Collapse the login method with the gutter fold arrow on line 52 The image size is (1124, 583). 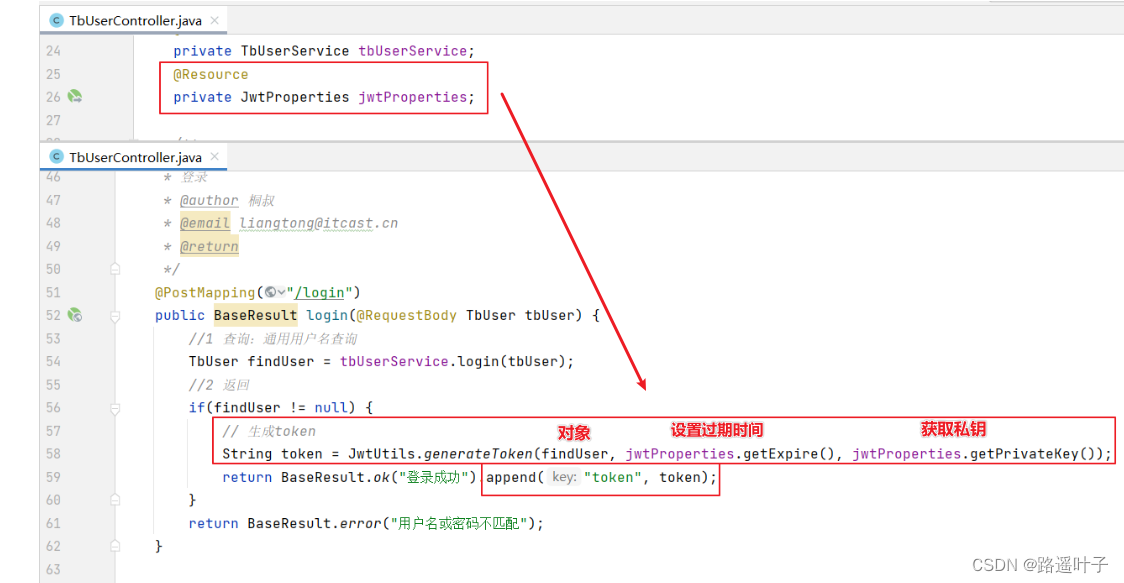tap(114, 315)
